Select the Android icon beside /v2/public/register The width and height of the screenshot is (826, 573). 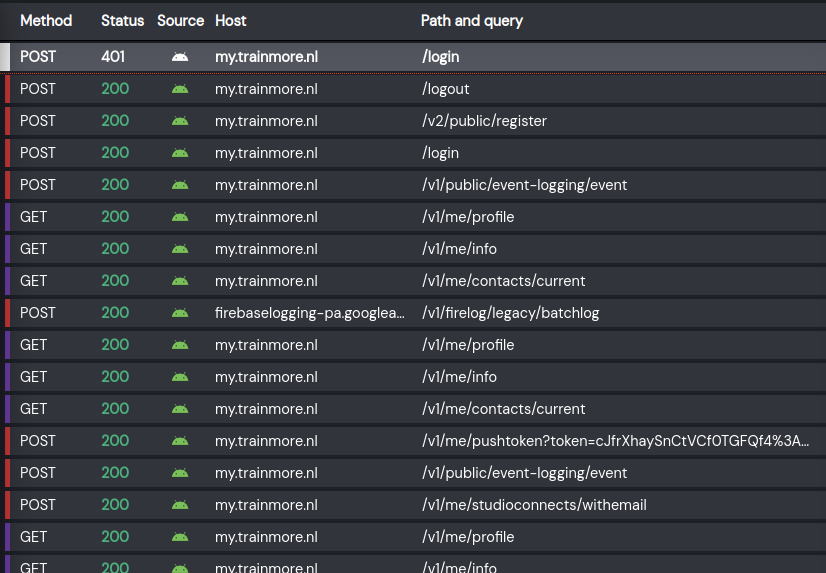[180, 121]
